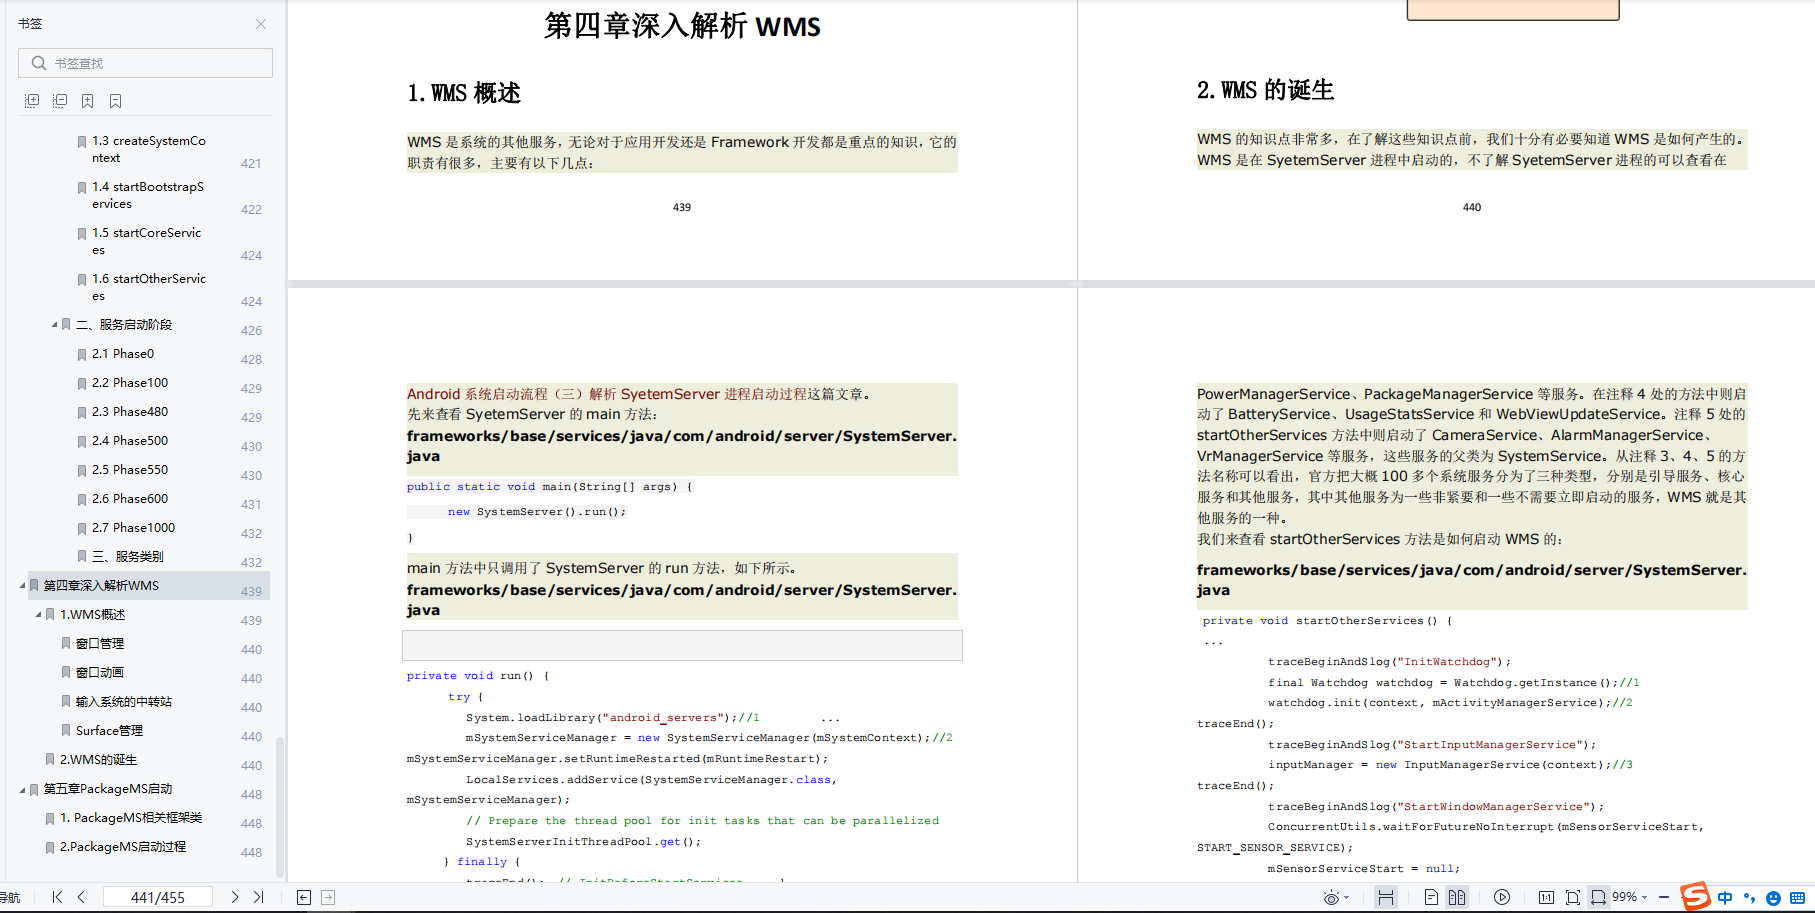Start slideshow play mode
The height and width of the screenshot is (913, 1815).
coord(1502,897)
